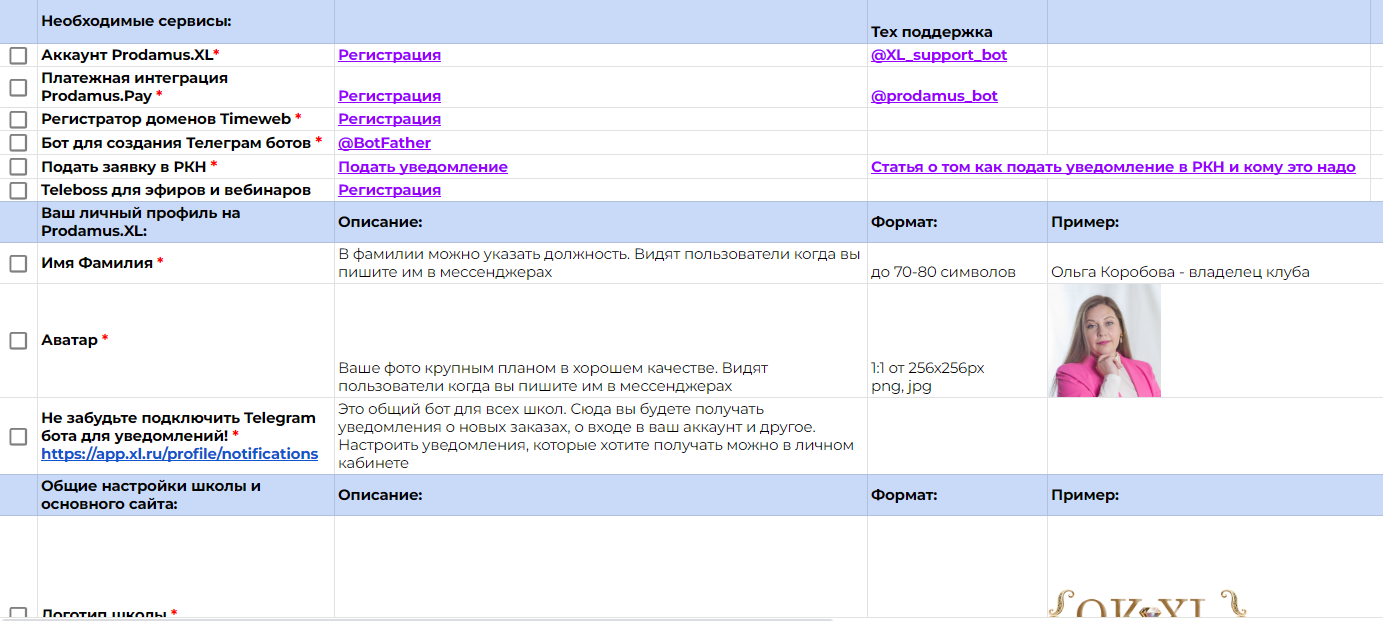Open the @XL_support_bot support link

pyautogui.click(x=939, y=55)
